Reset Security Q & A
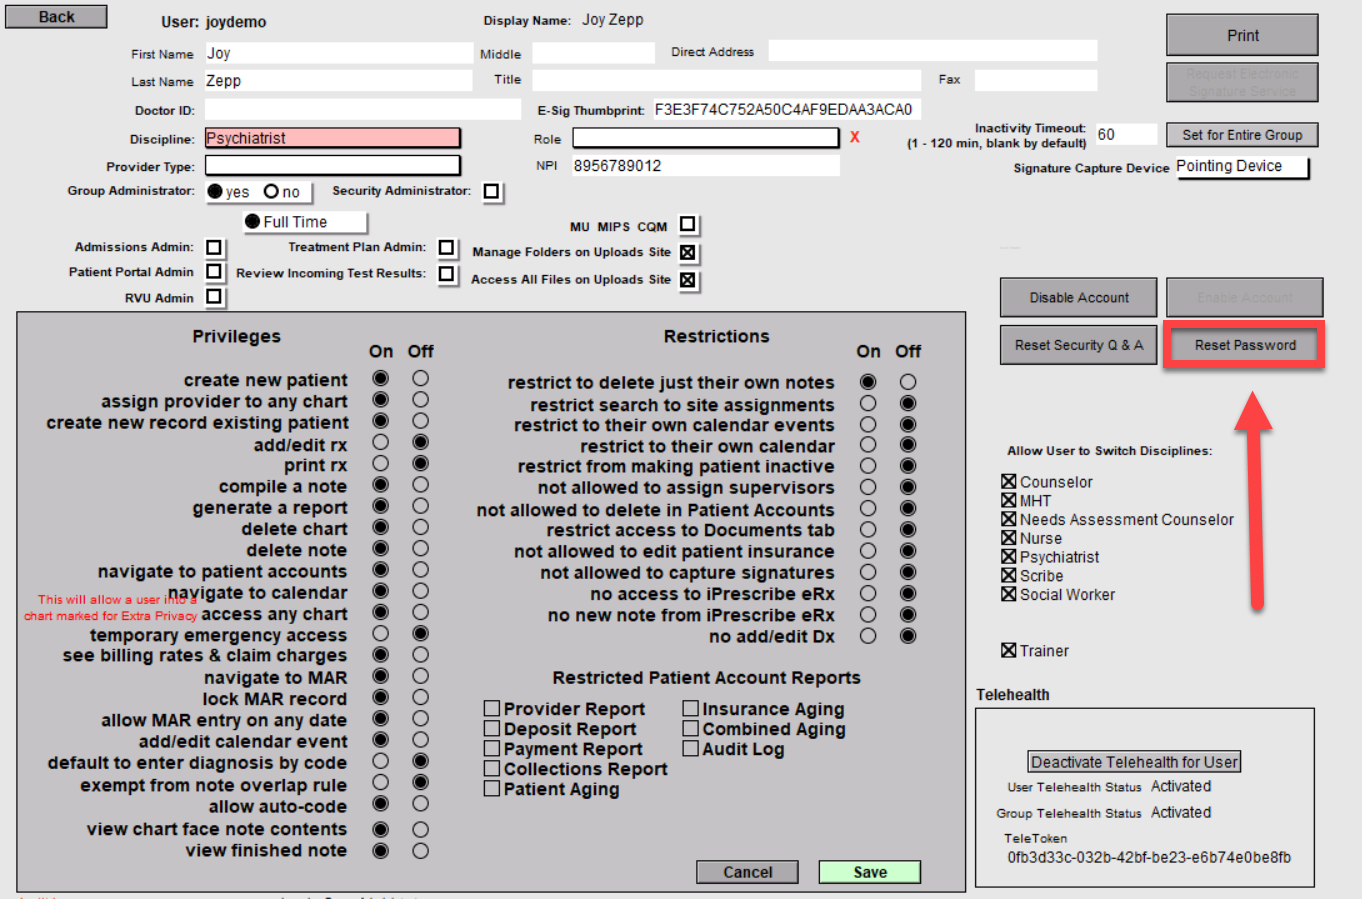1362x899 pixels. pos(1078,345)
